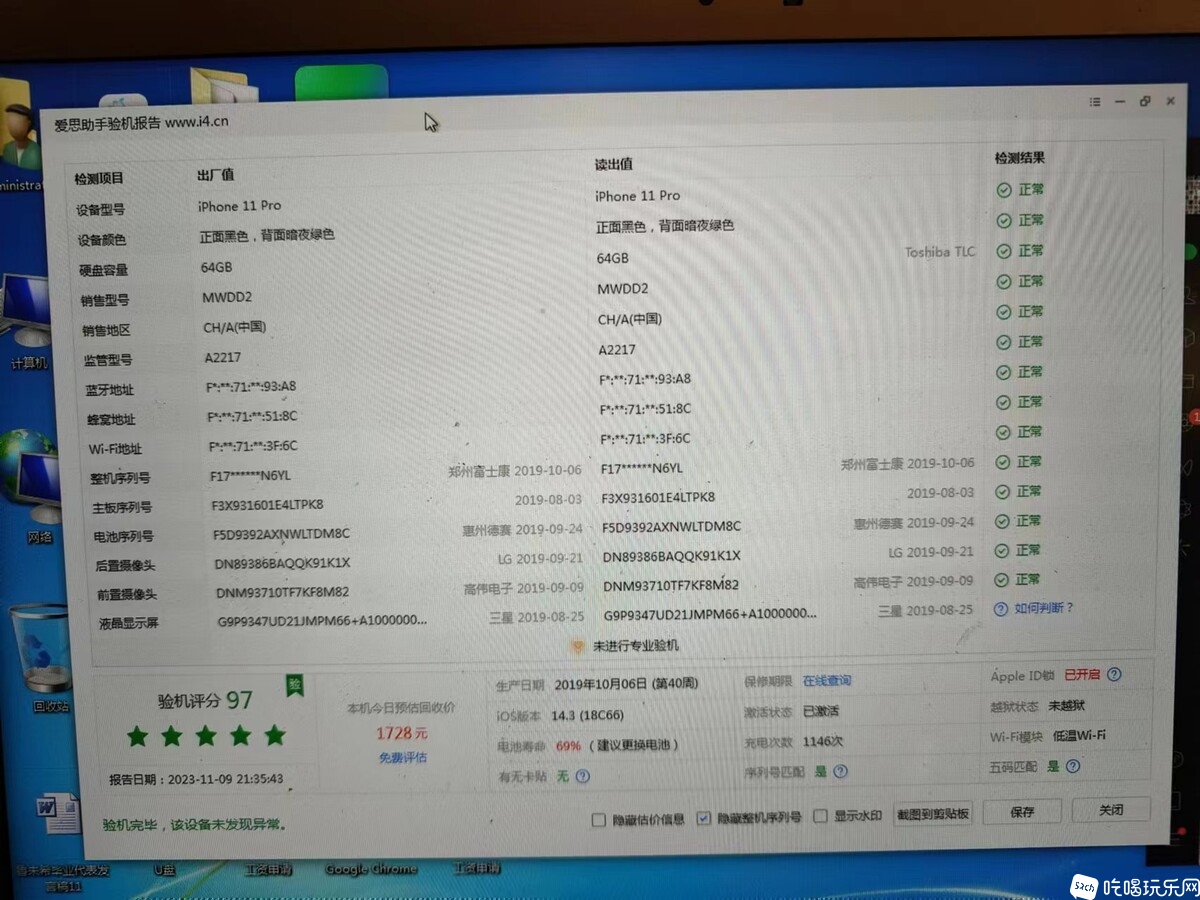This screenshot has width=1200, height=900.
Task: Click the 保存 button
Action: coord(1021,812)
